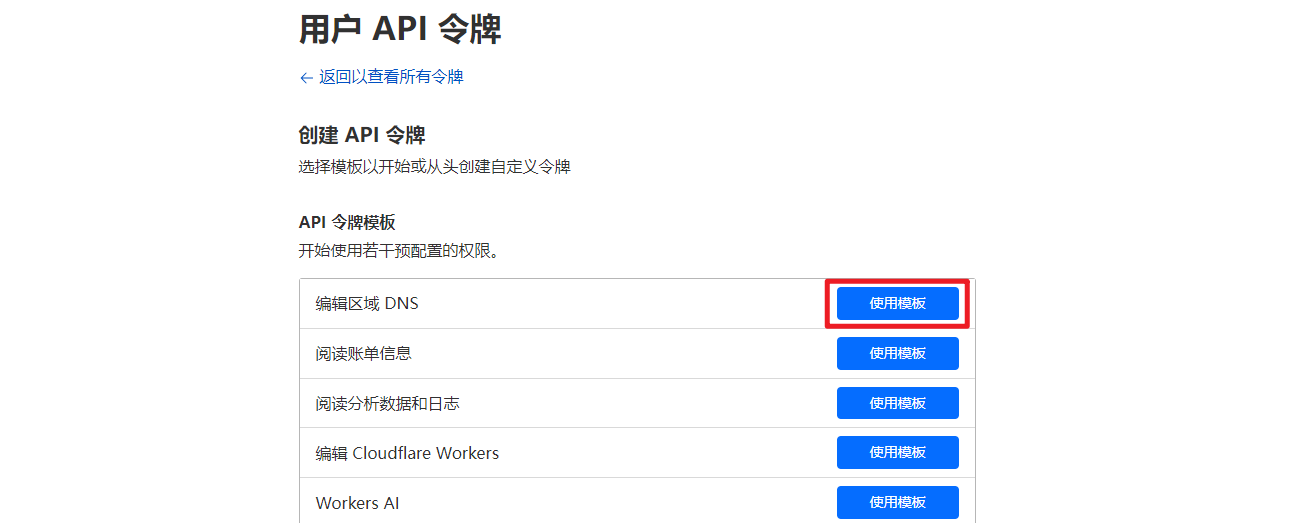Image resolution: width=1297 pixels, height=523 pixels.
Task: Click the Workers AI template label
Action: click(357, 503)
